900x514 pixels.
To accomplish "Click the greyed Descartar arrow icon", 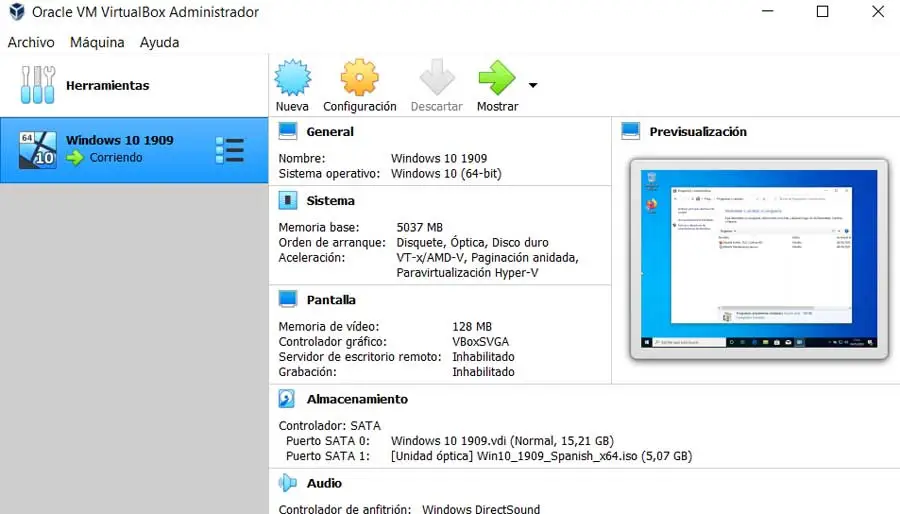I will [437, 77].
